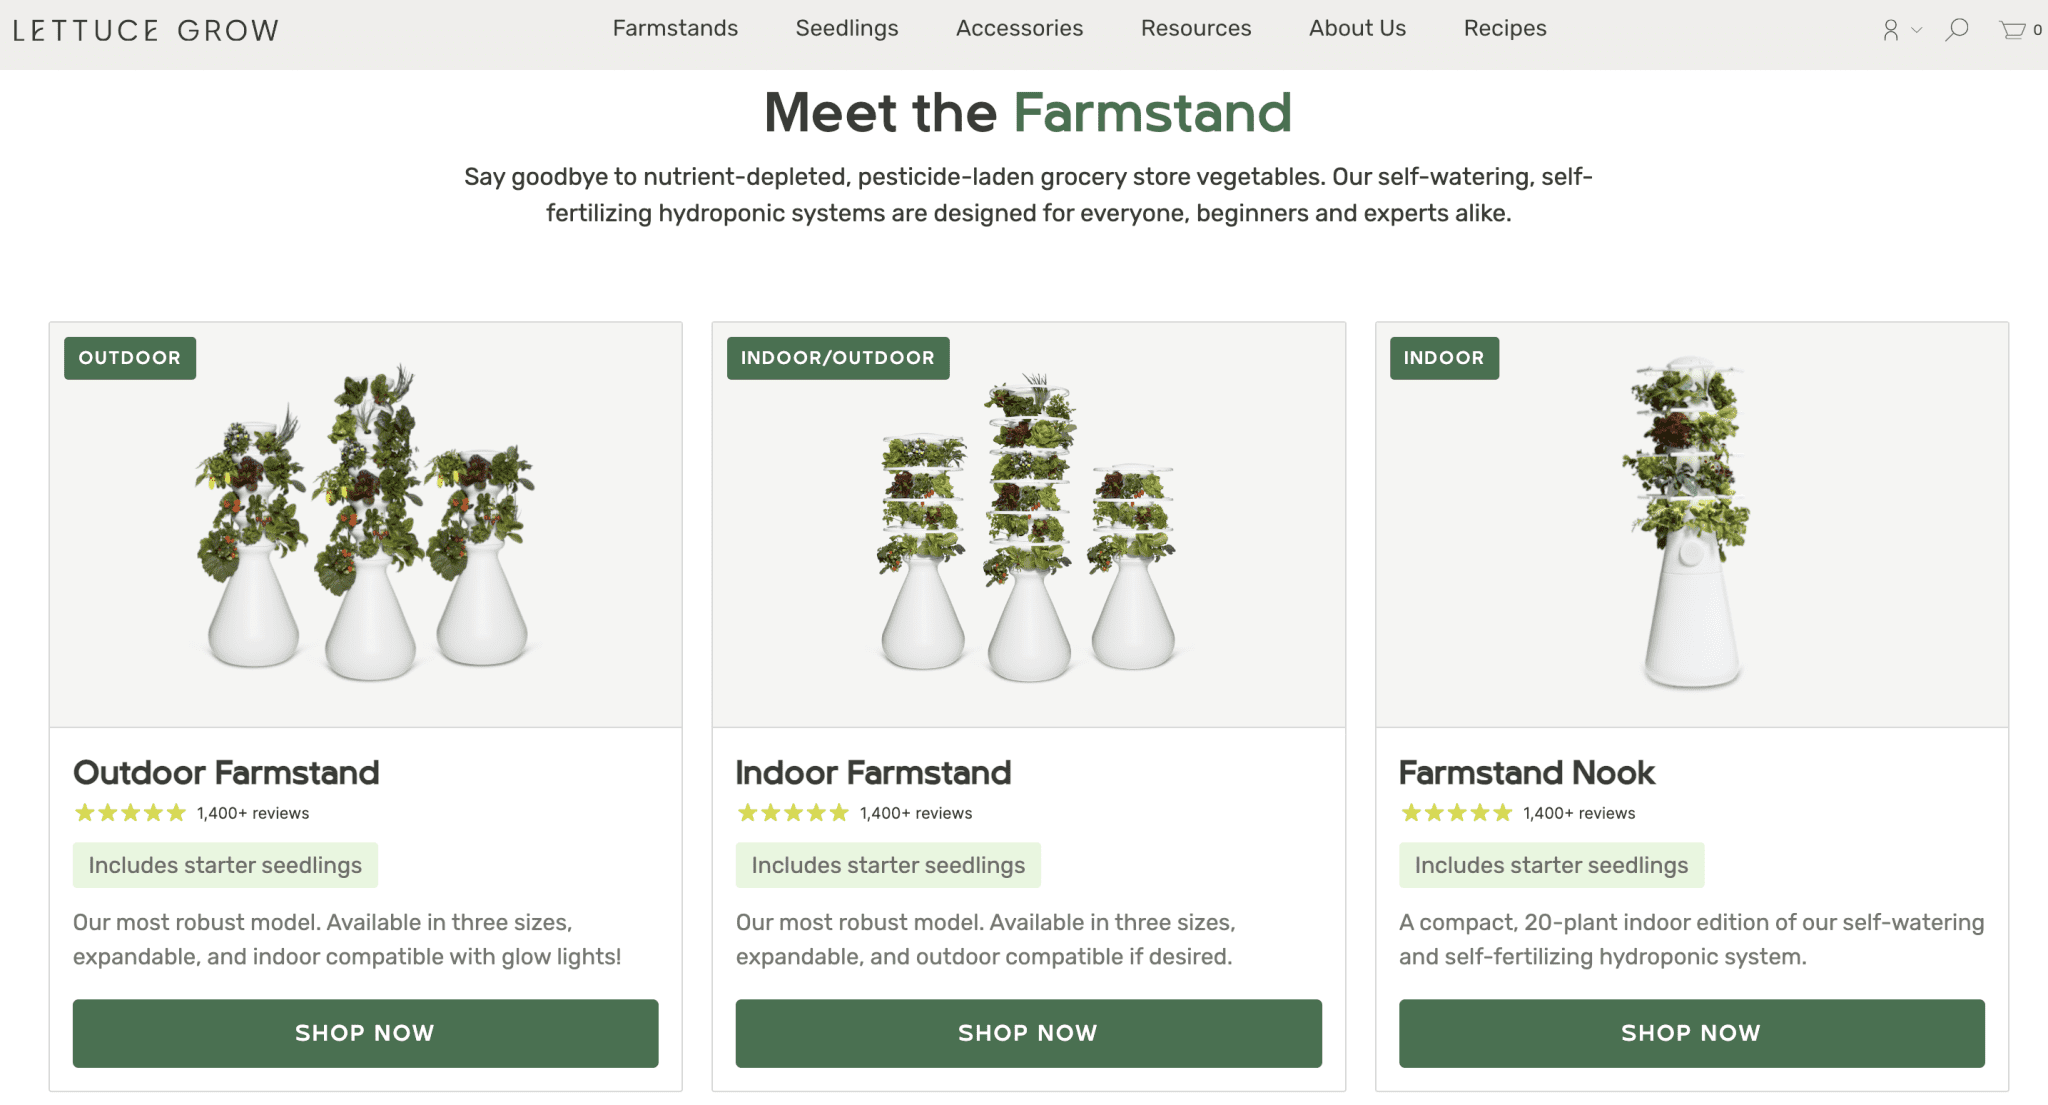
Task: Click the Farmstand Nook star rating
Action: pyautogui.click(x=1456, y=813)
